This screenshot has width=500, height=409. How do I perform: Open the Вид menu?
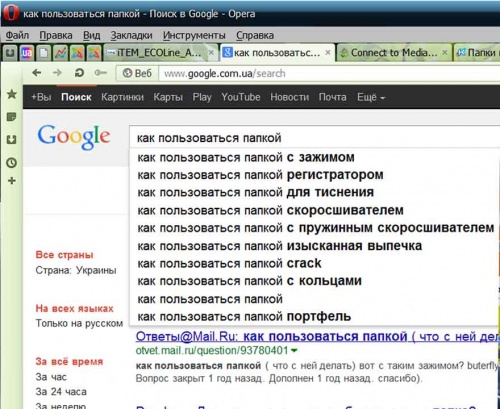[x=91, y=35]
